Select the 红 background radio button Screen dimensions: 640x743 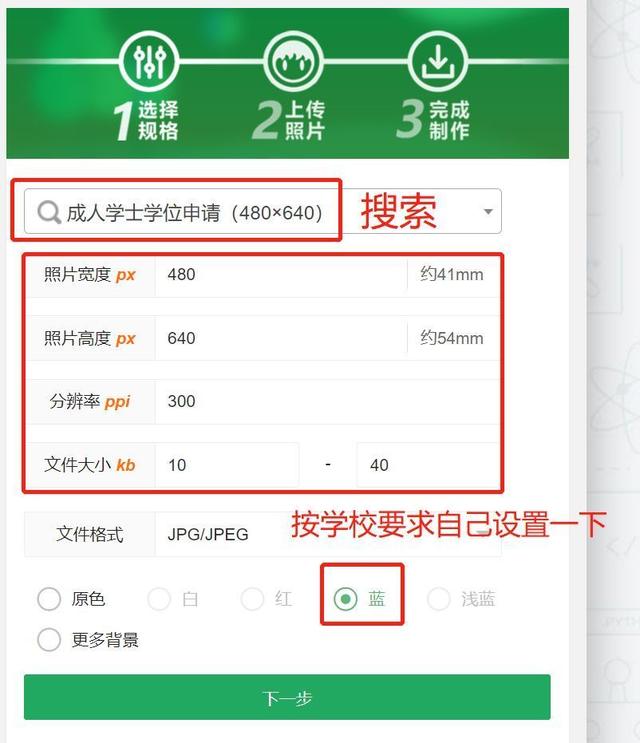pos(252,599)
